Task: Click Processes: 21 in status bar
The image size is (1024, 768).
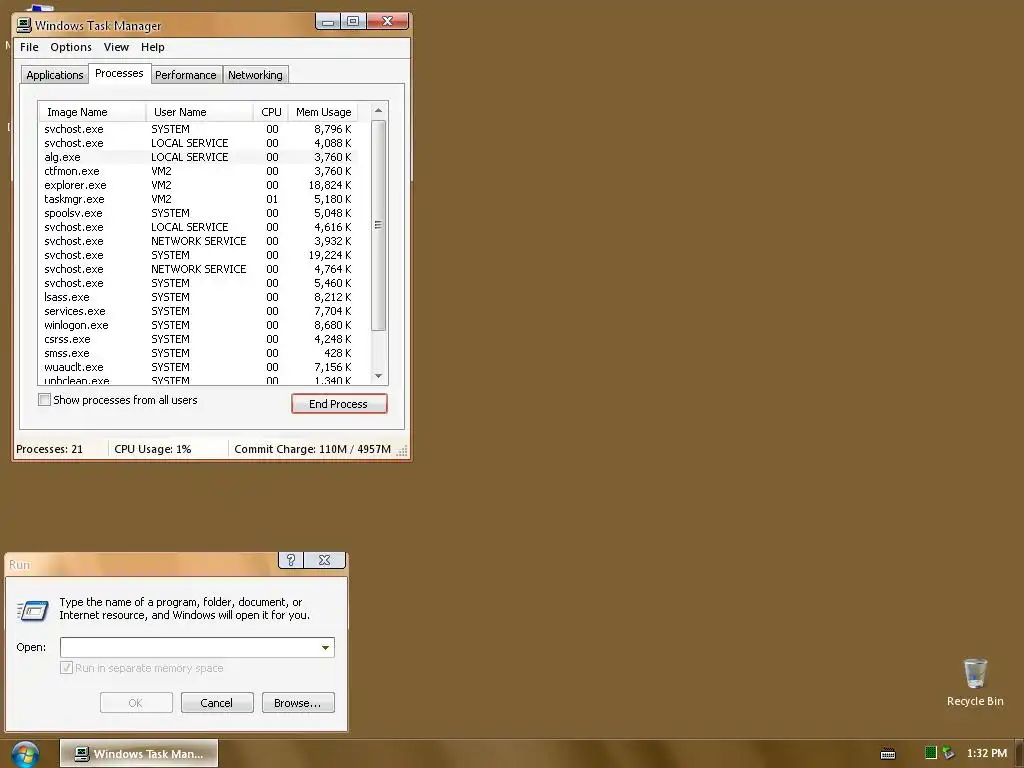Action: coord(50,449)
